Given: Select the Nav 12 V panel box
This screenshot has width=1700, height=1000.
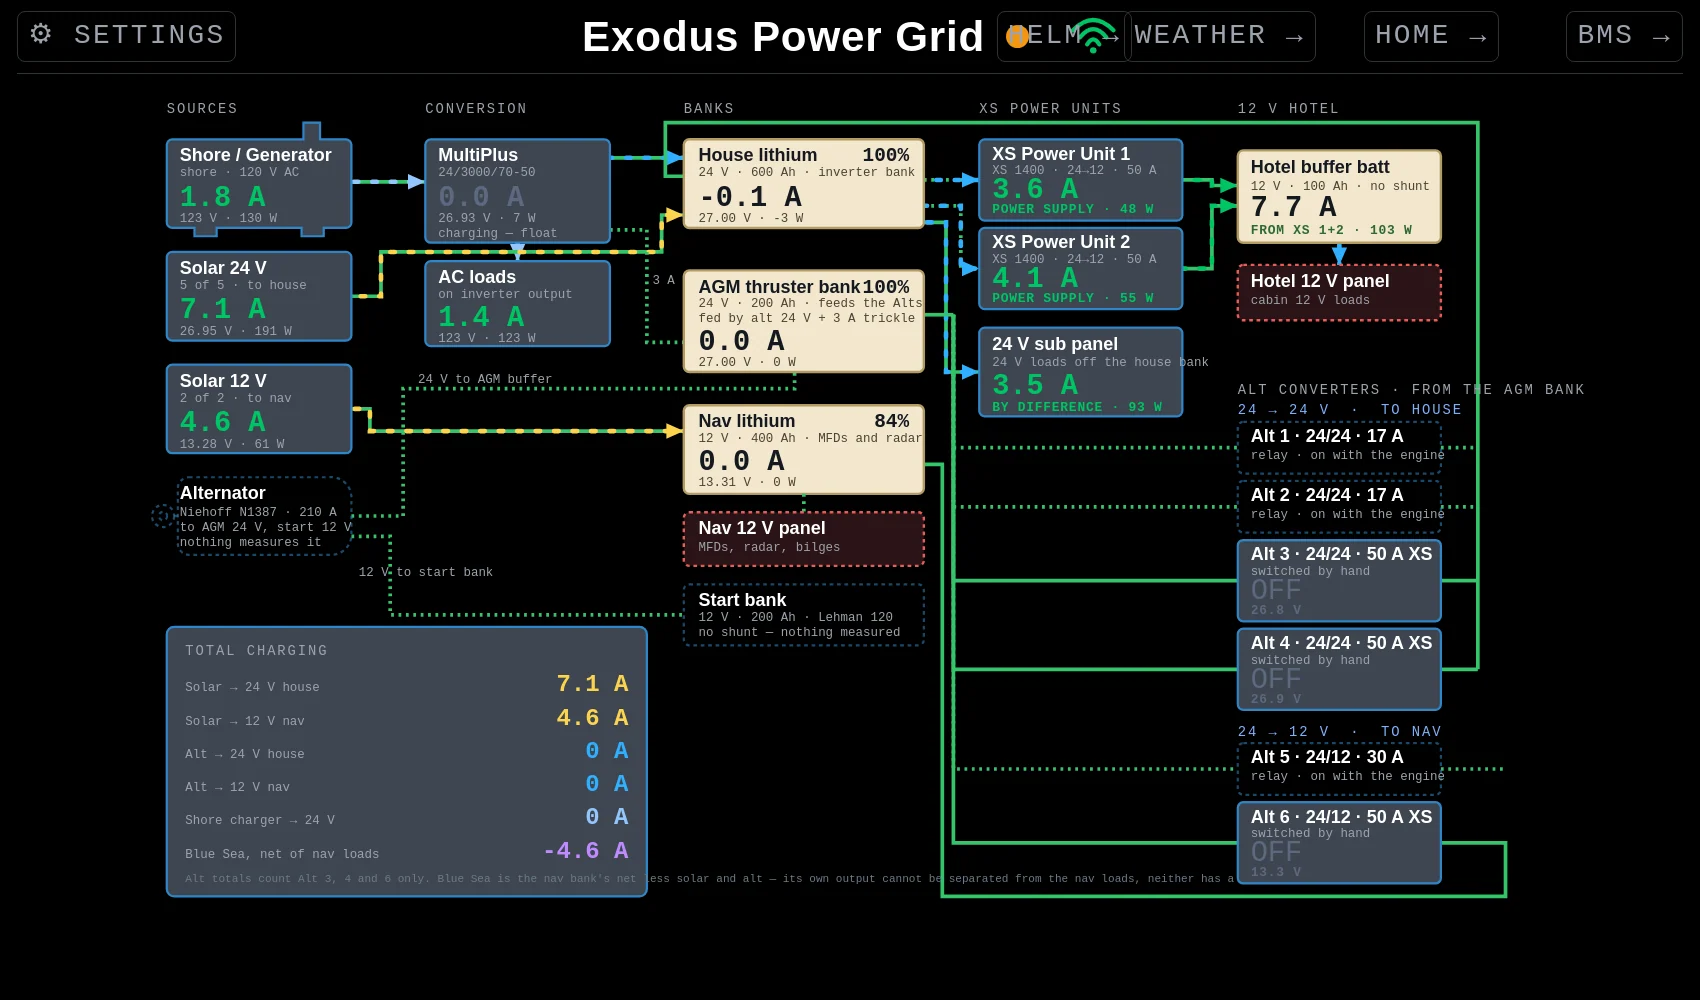Looking at the screenshot, I should (804, 539).
